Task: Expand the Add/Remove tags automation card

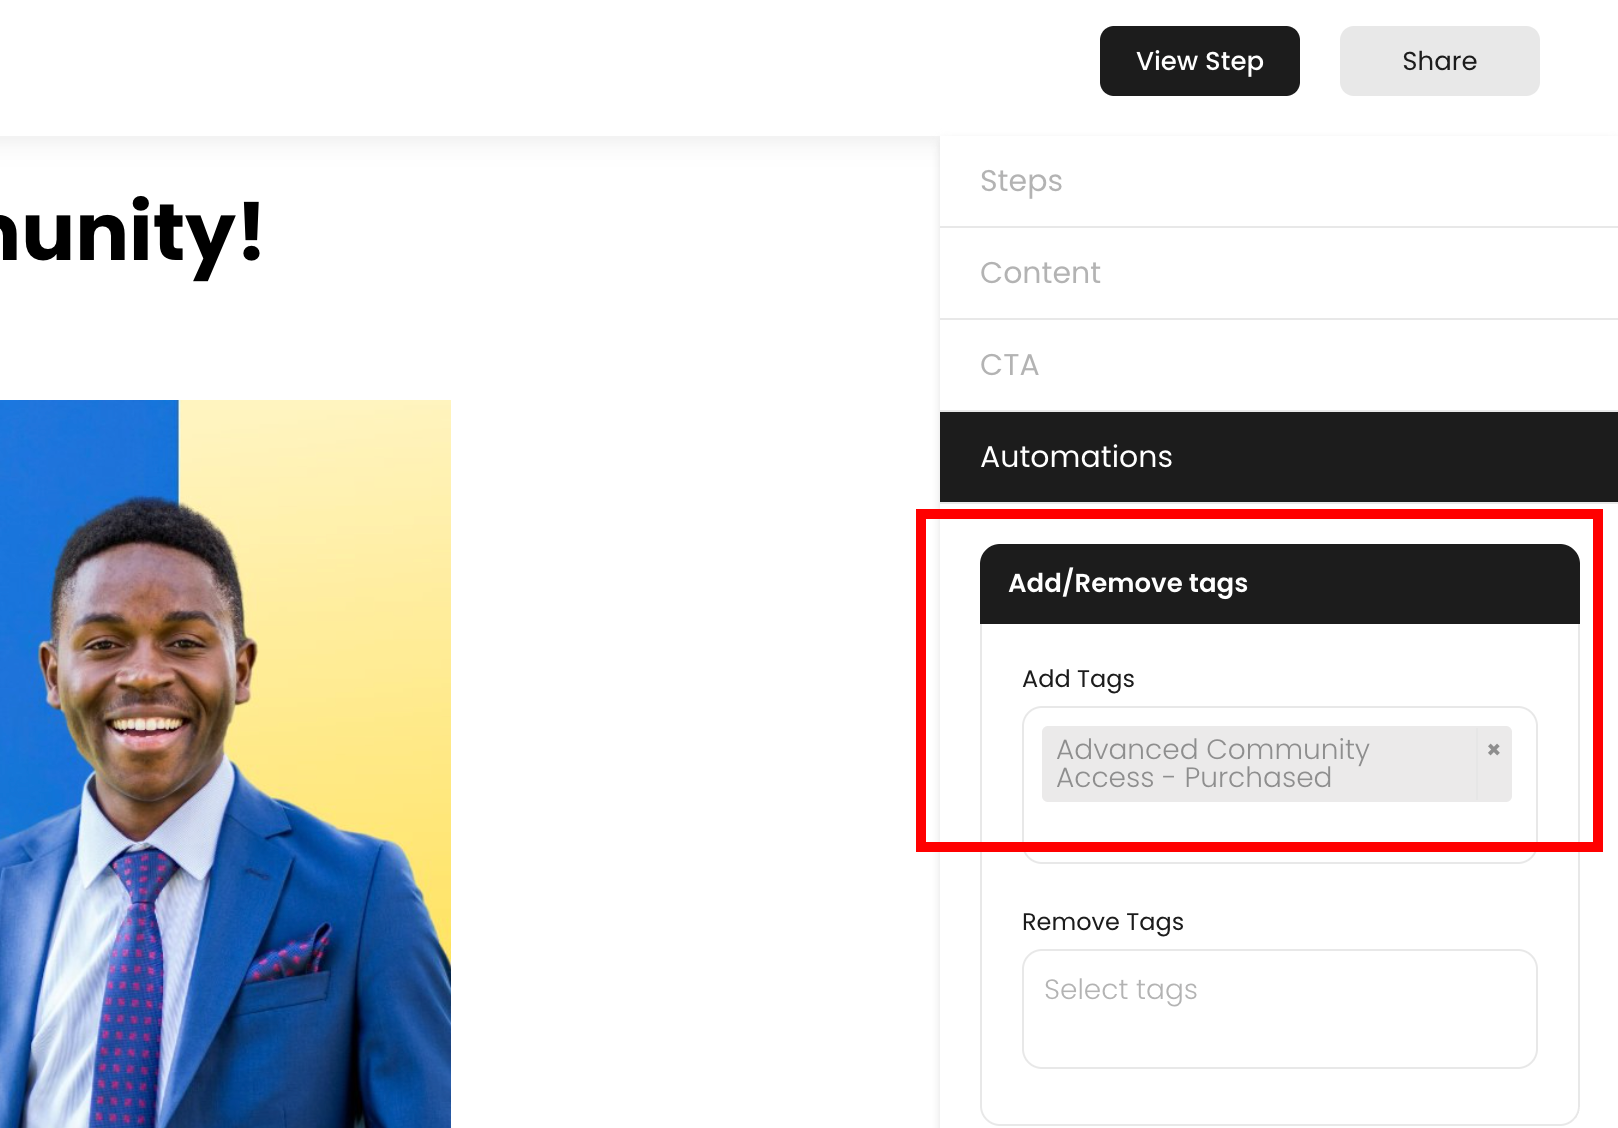Action: click(1127, 583)
